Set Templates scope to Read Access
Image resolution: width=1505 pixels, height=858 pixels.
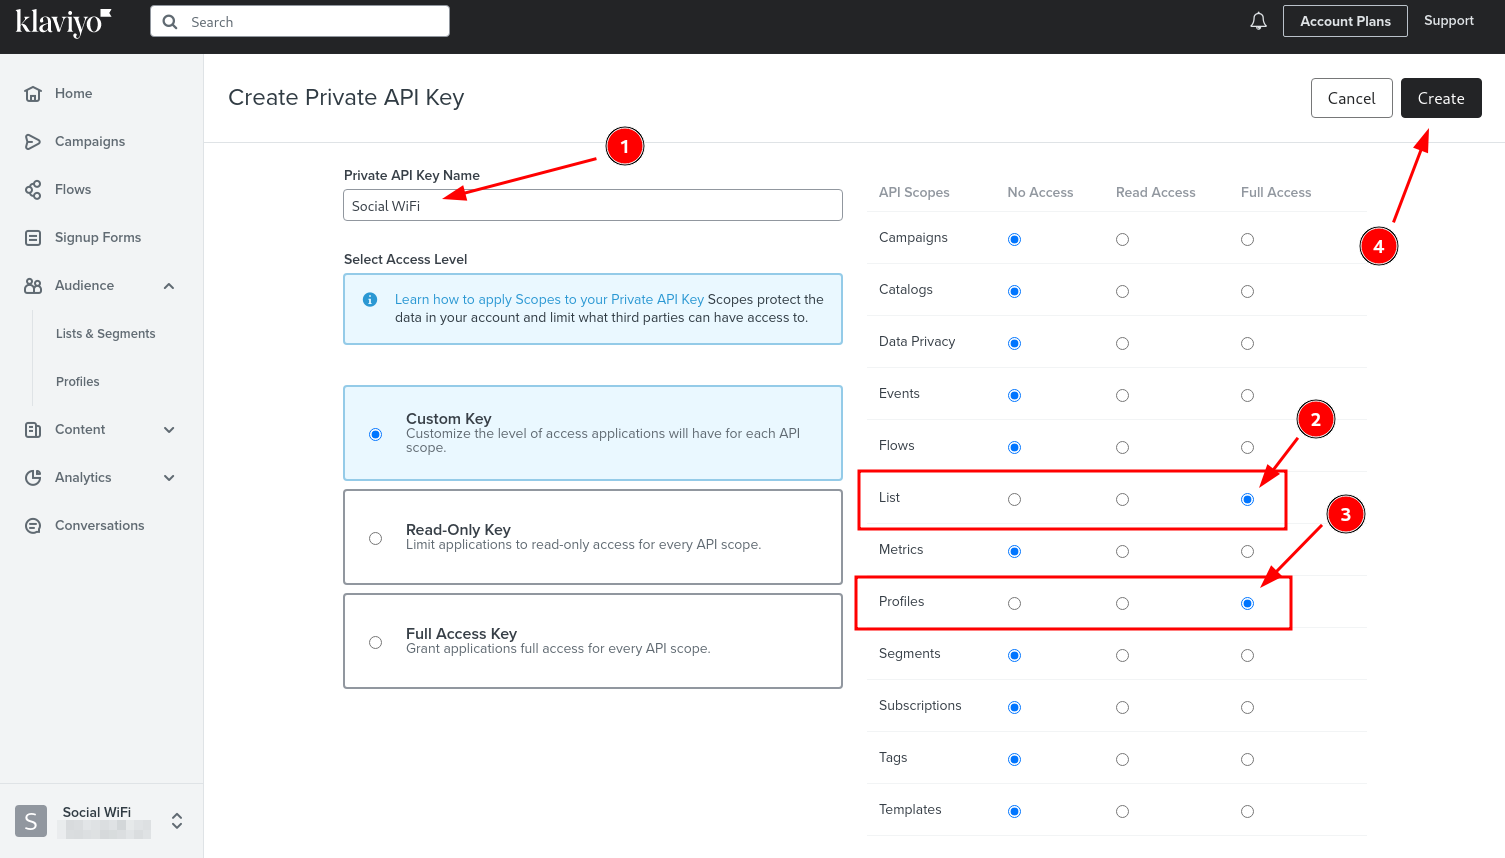coord(1122,811)
